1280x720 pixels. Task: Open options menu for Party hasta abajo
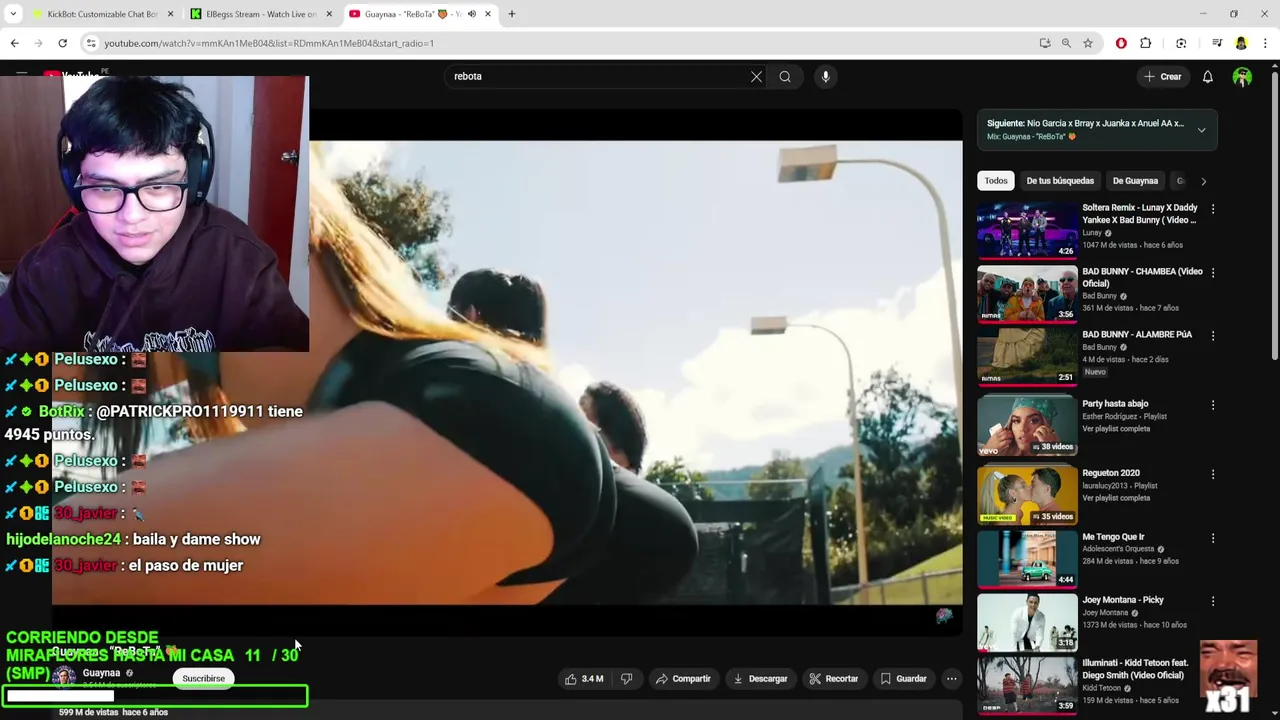1213,405
